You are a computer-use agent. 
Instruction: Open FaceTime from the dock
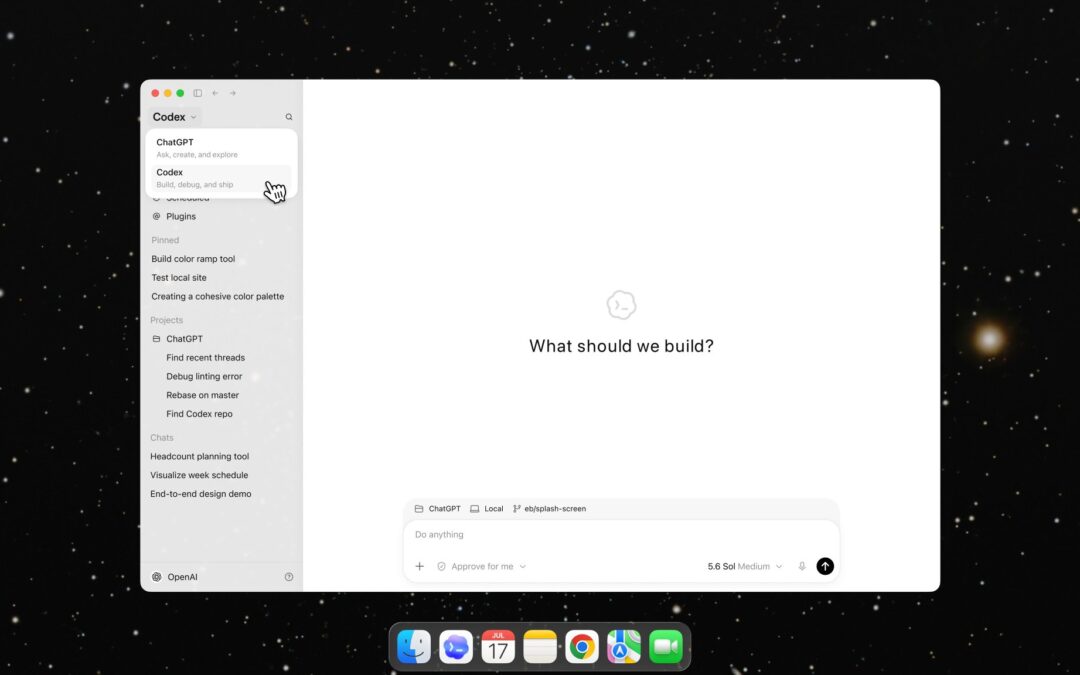[x=666, y=647]
